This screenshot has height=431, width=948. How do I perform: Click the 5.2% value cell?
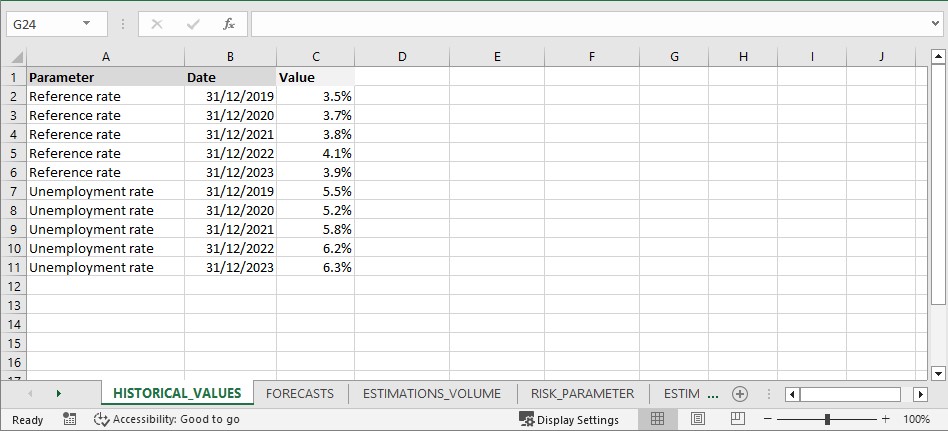pos(316,210)
